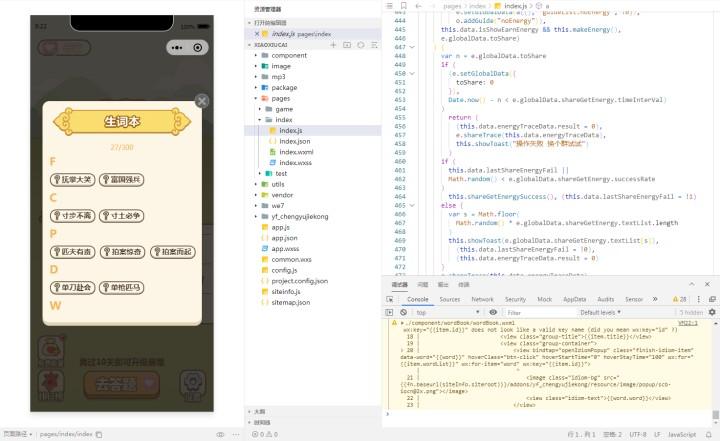
Task: Show more DevTools tabs chevron
Action: (x=655, y=299)
